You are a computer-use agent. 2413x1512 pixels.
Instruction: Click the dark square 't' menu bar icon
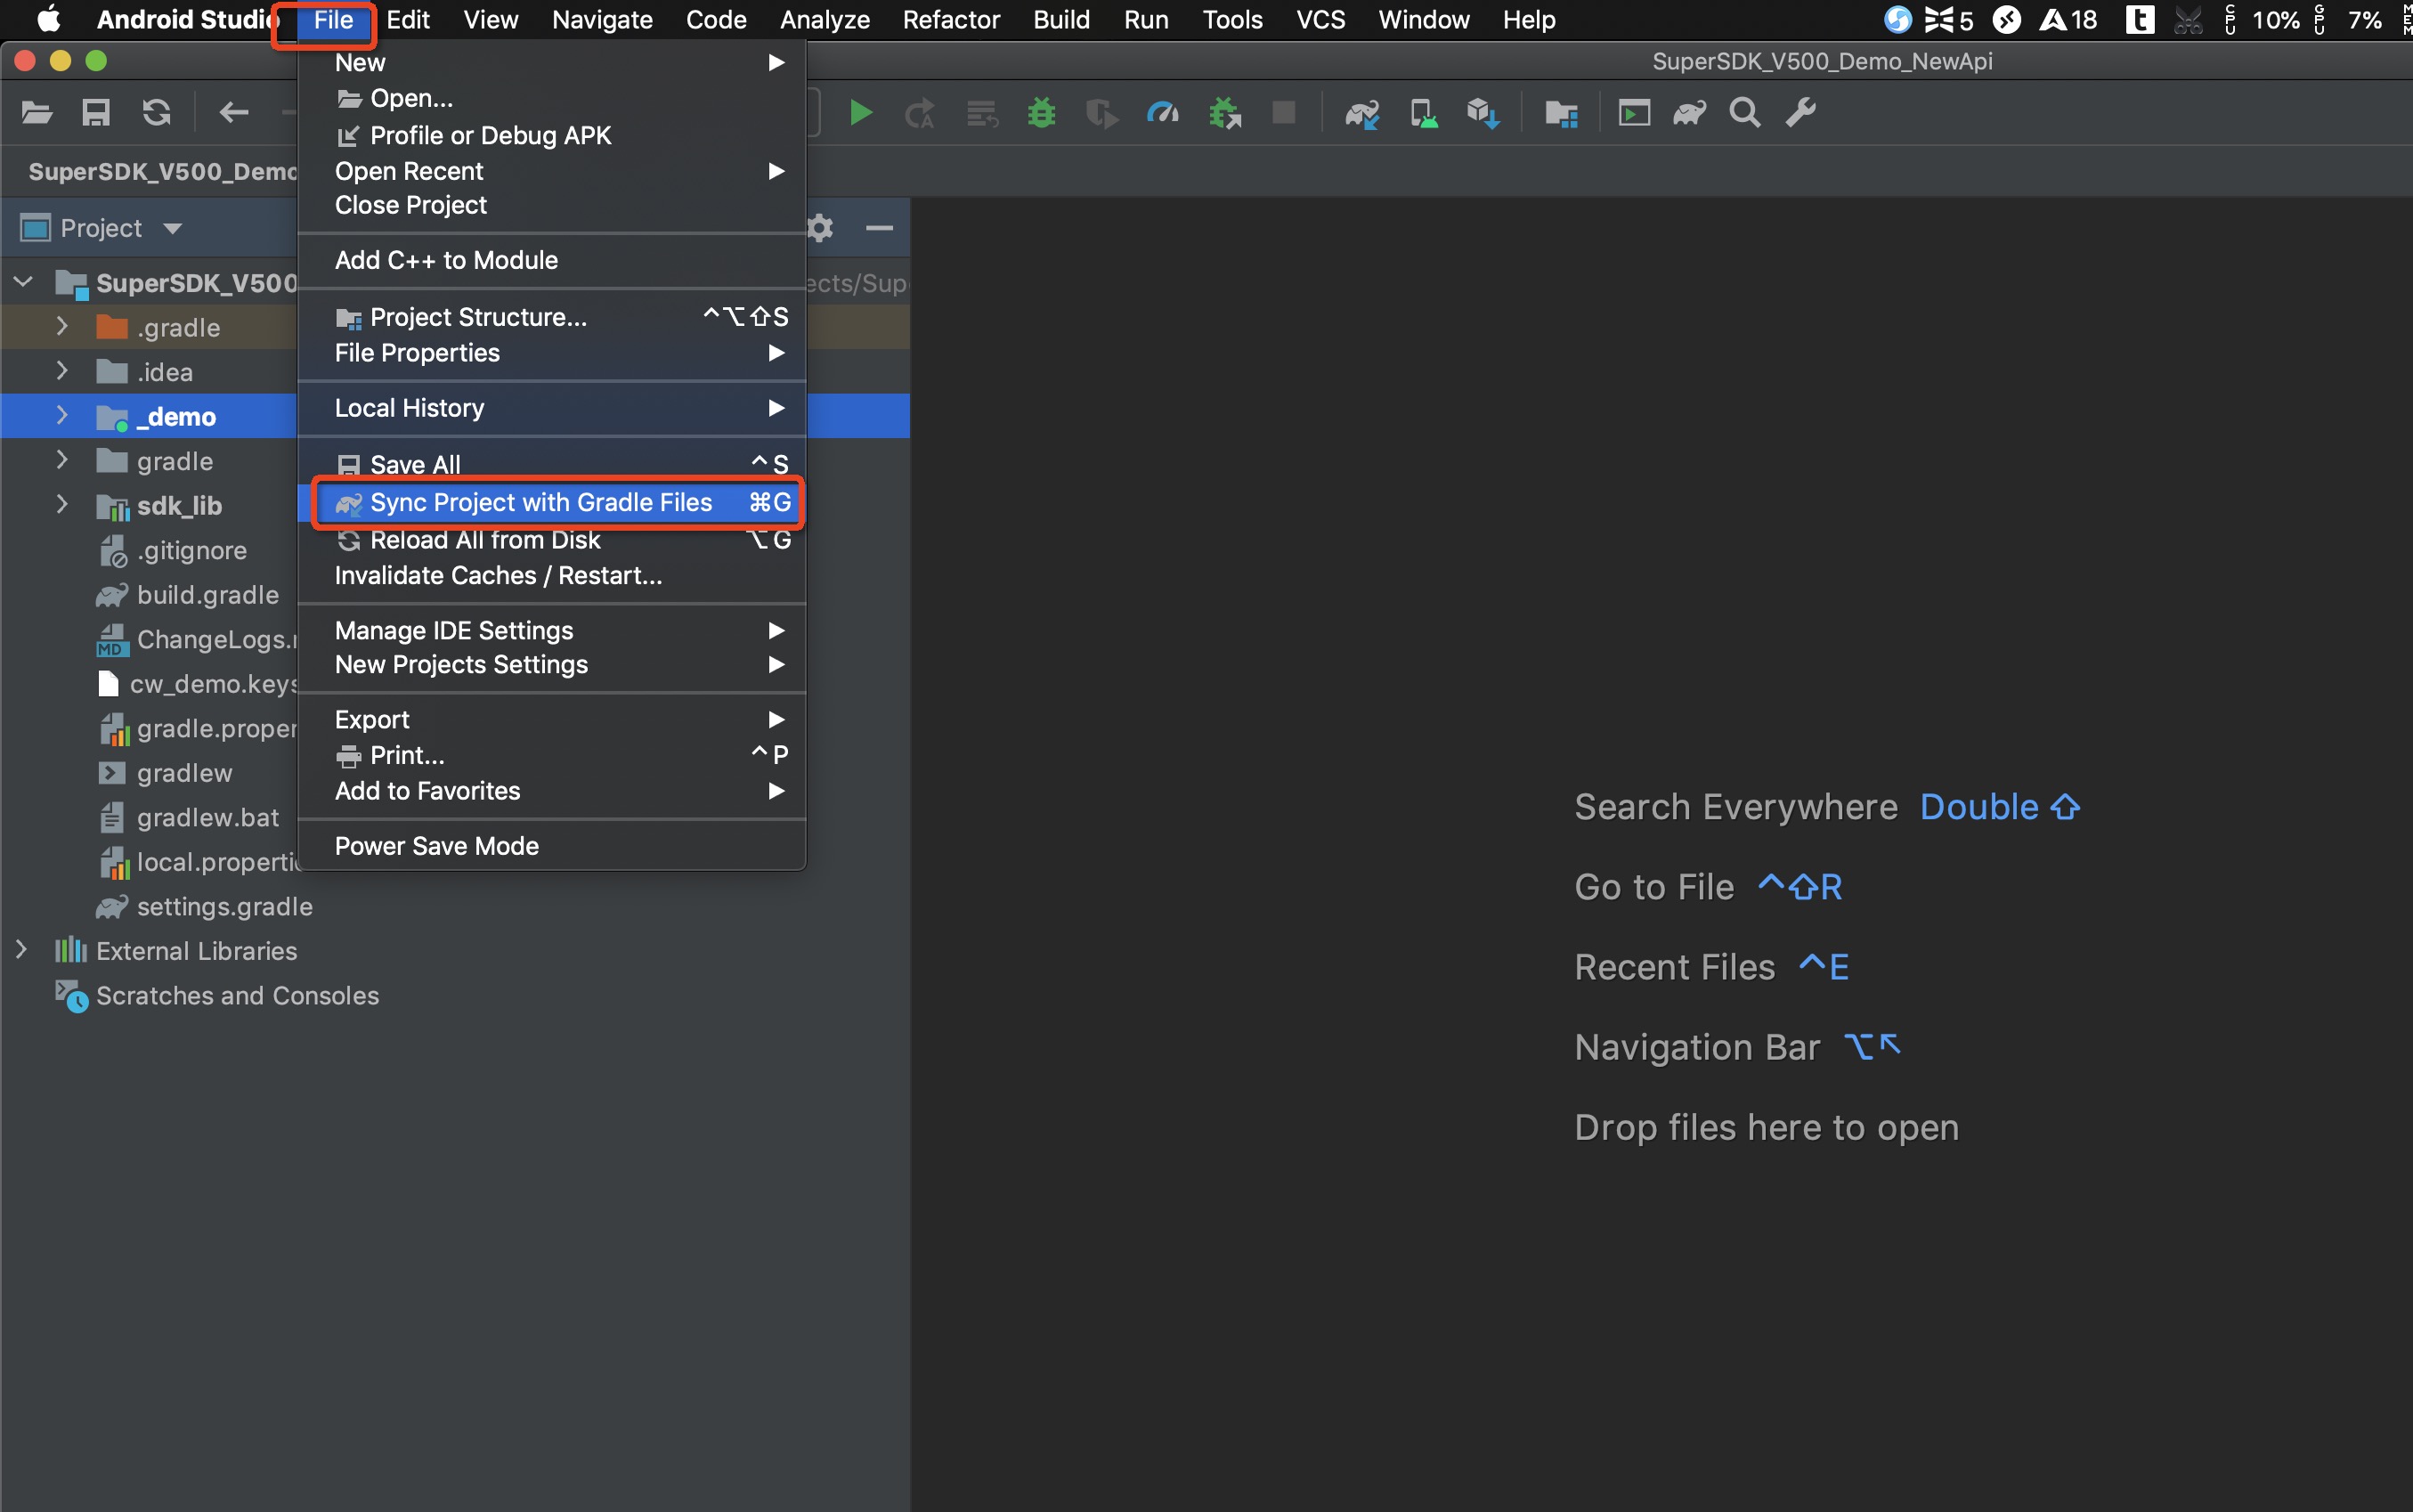2139,19
